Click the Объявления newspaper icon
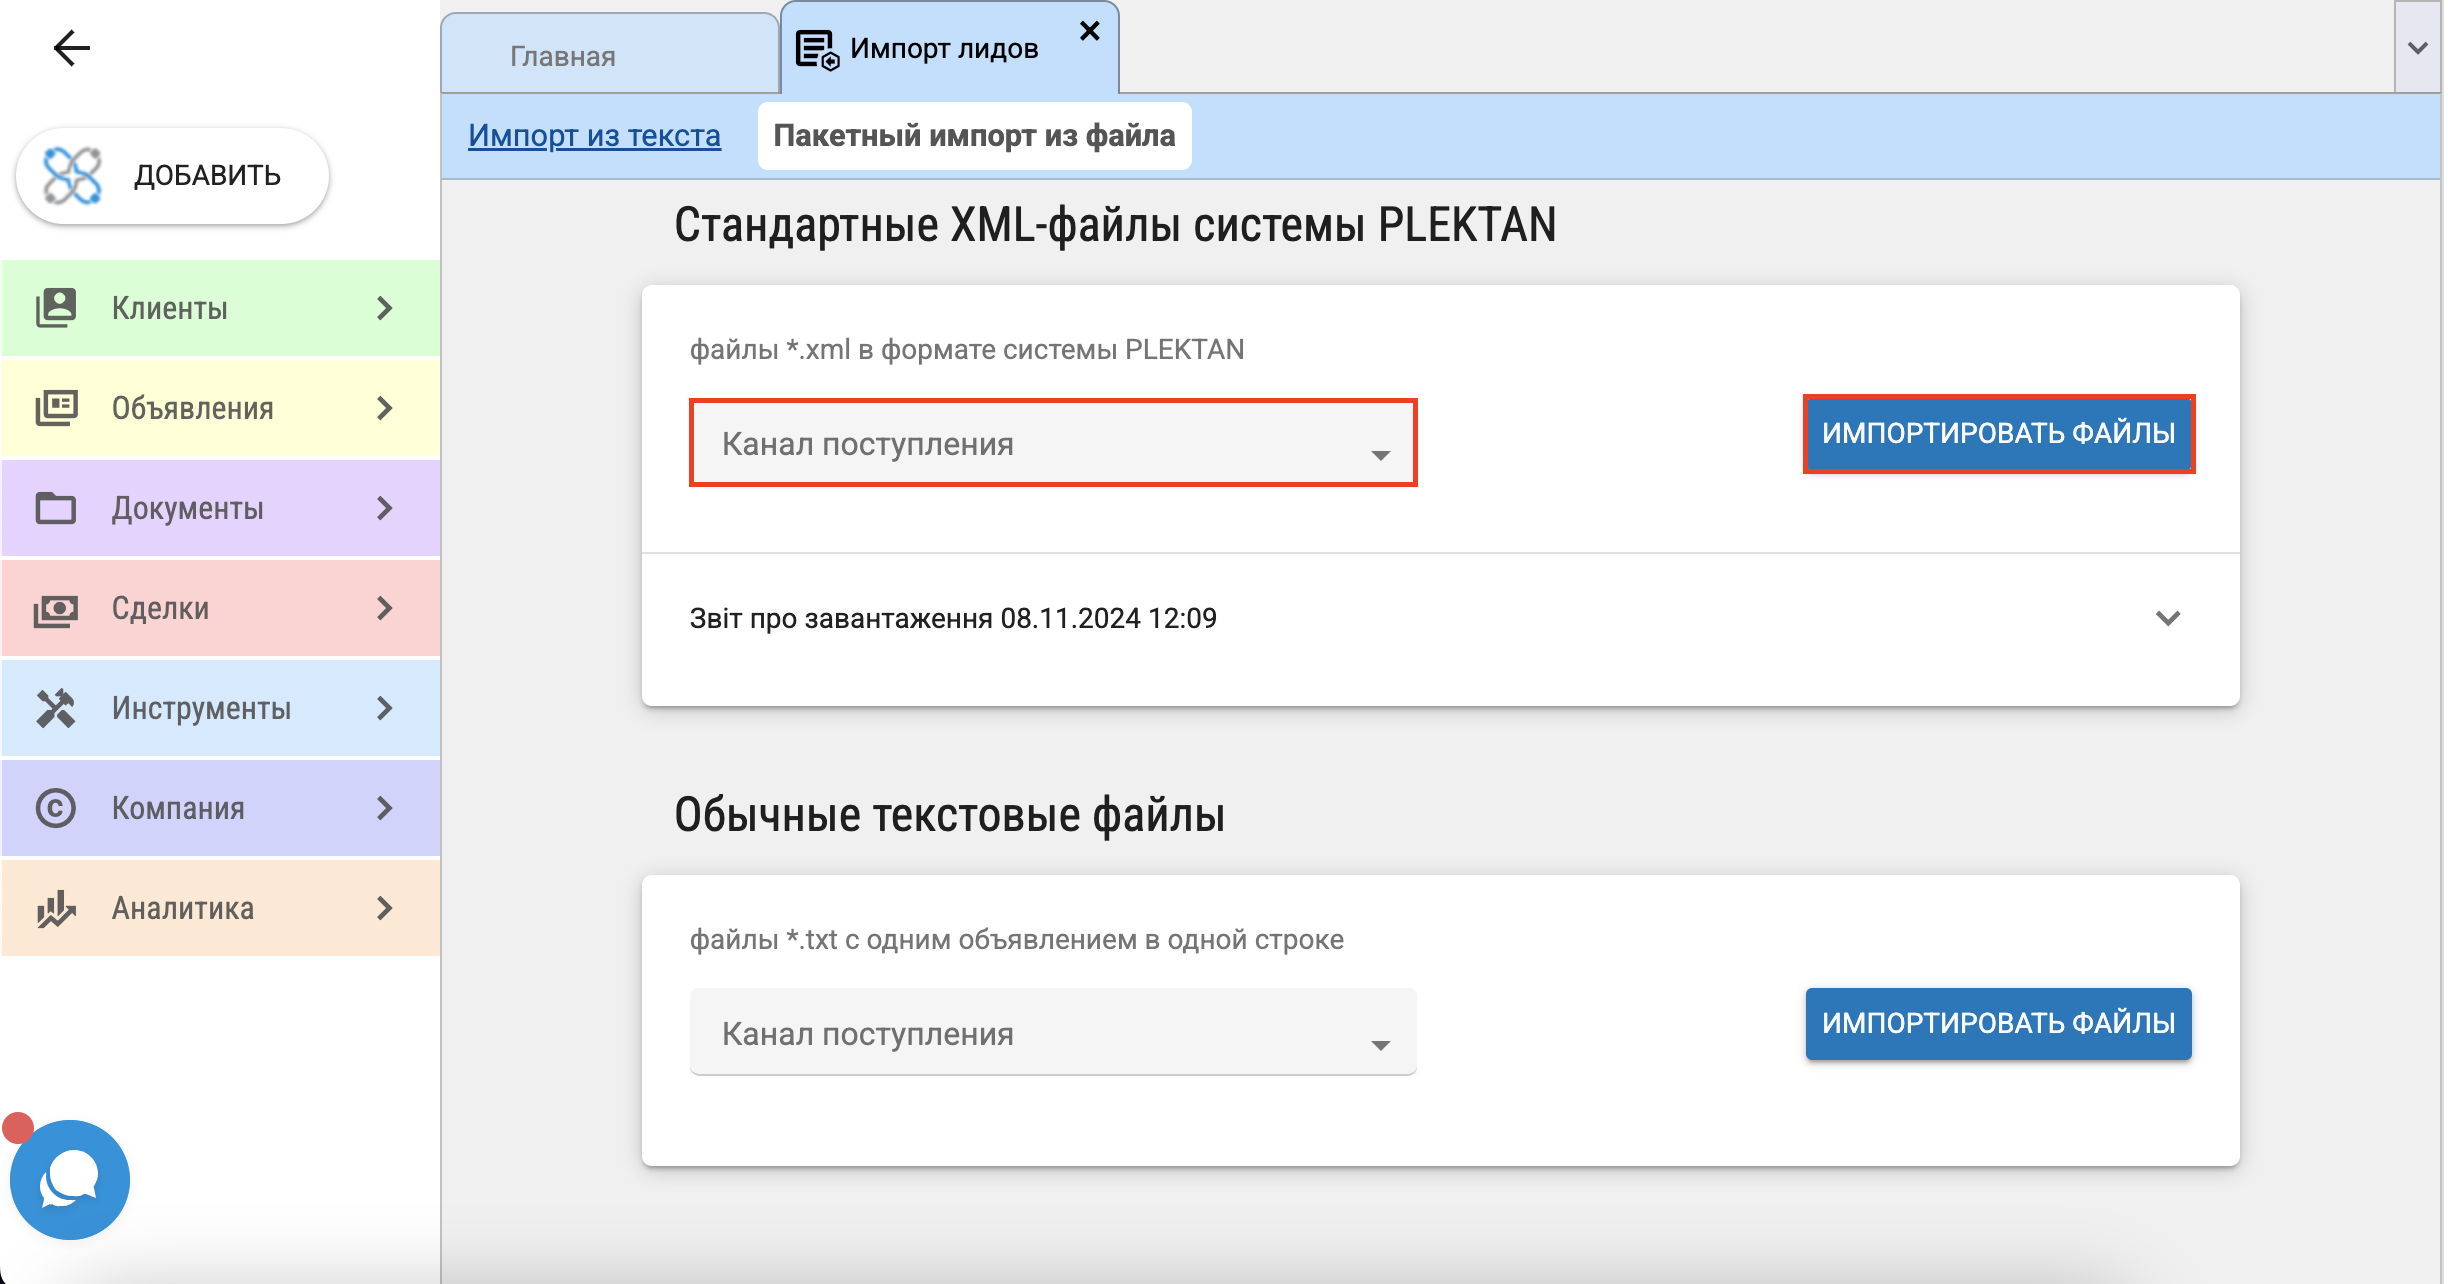This screenshot has width=2448, height=1284. [56, 408]
